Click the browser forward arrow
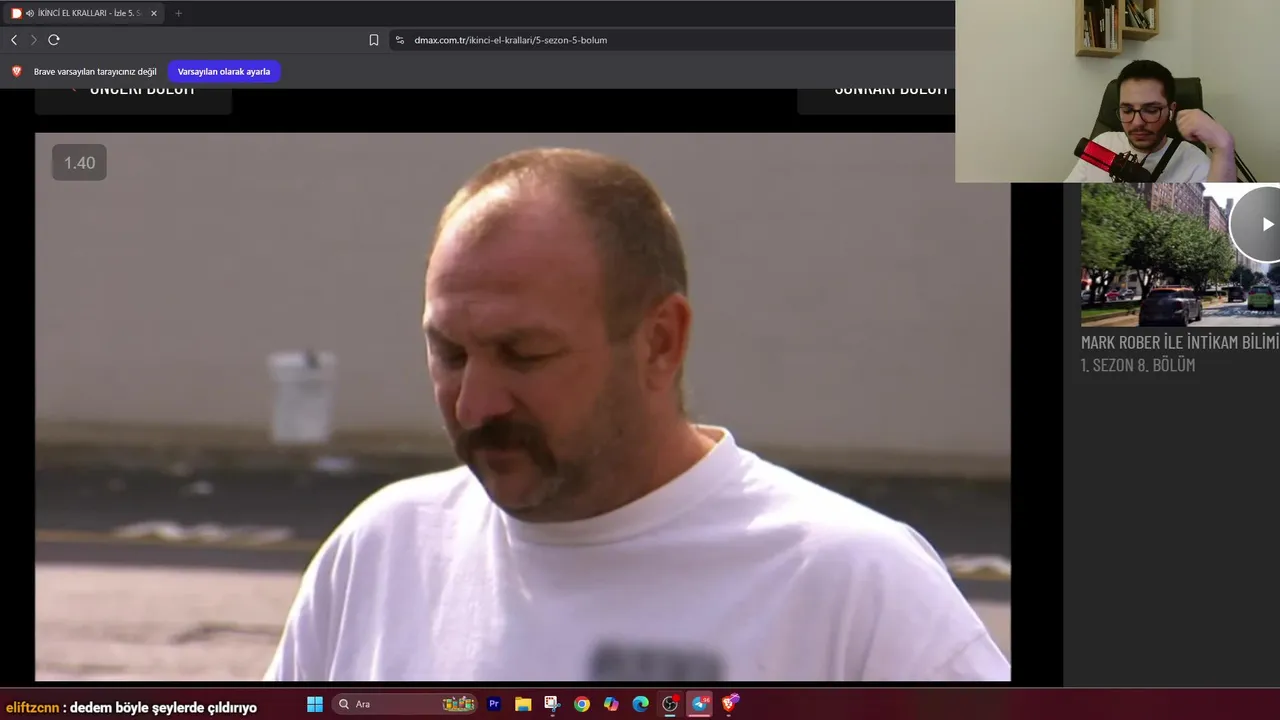The width and height of the screenshot is (1280, 720). pos(33,40)
